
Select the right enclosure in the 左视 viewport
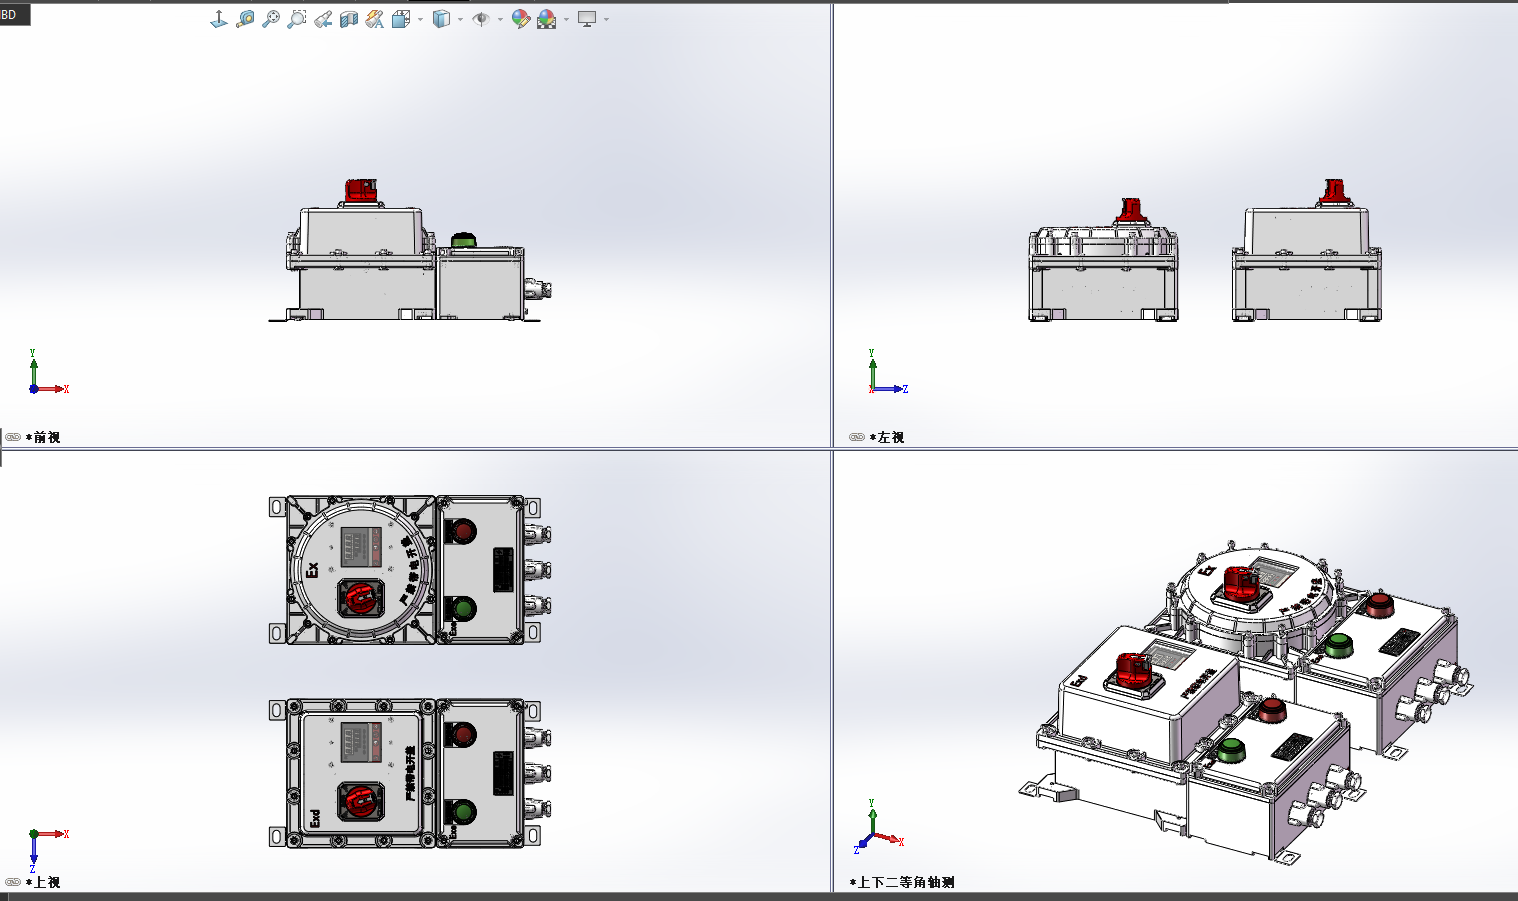(1307, 252)
